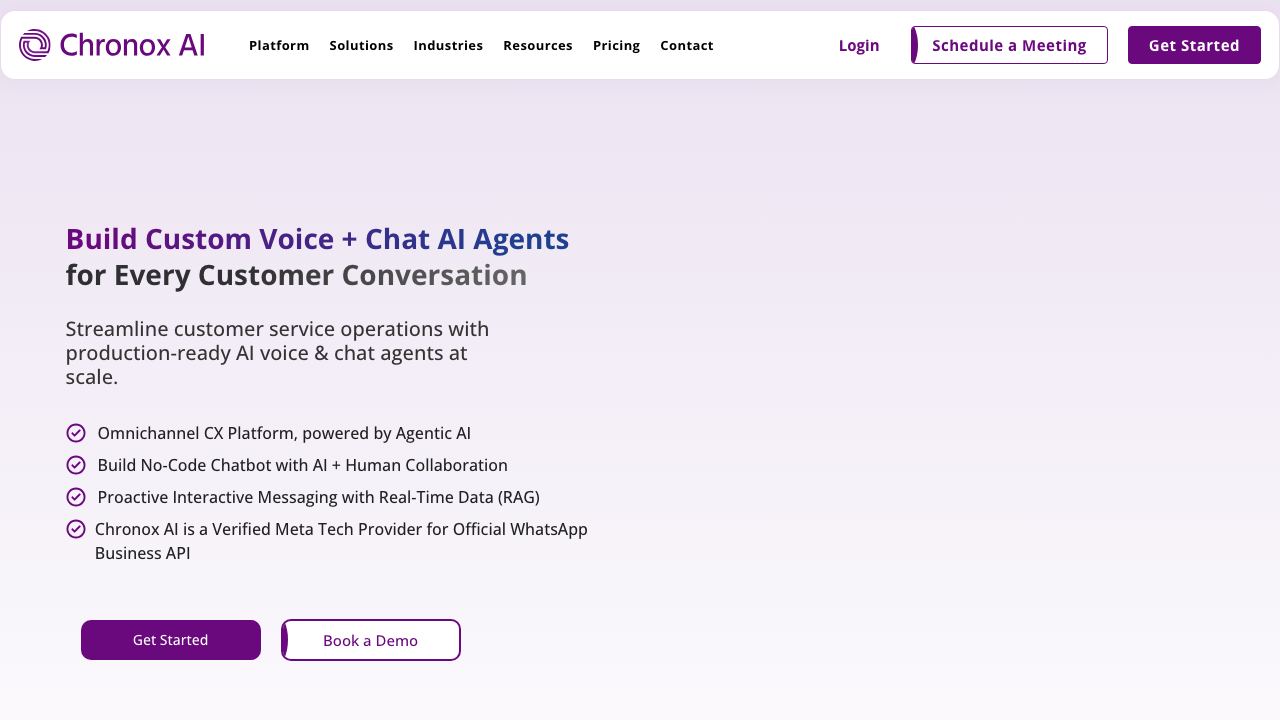Click the text about Official WhatsApp Business API
This screenshot has width=1280, height=720.
(x=341, y=541)
